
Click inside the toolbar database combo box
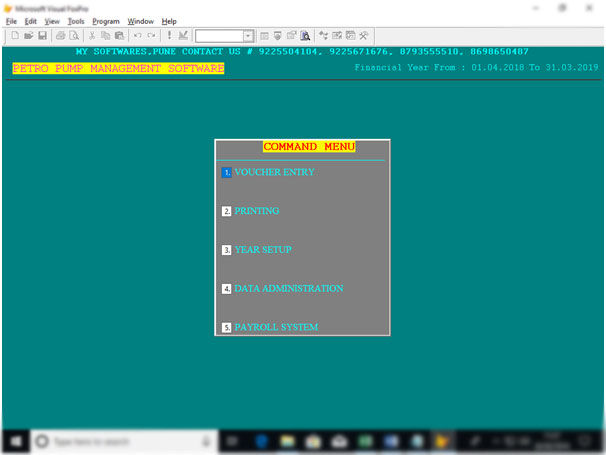pyautogui.click(x=220, y=36)
